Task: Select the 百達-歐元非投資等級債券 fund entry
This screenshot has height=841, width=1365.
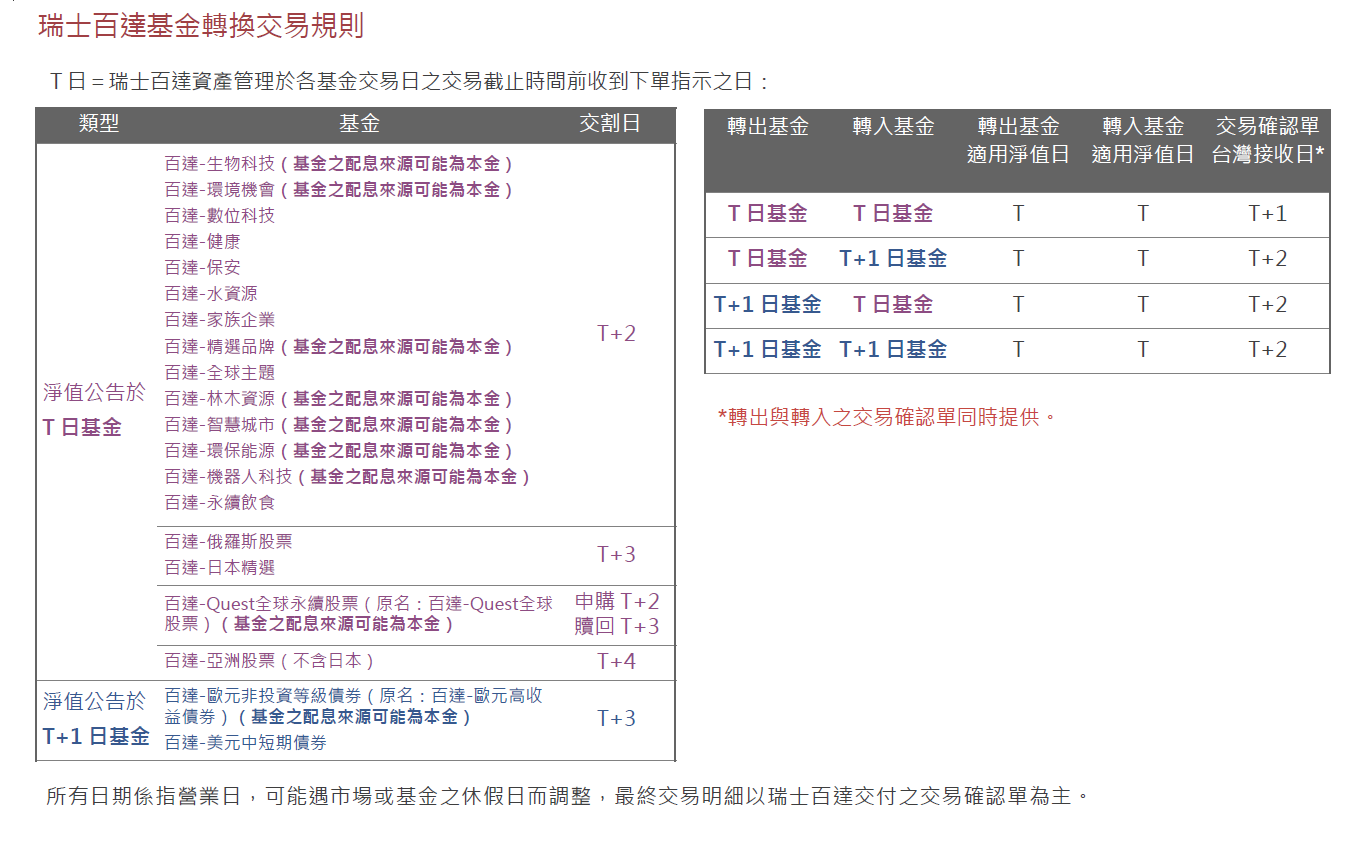Action: pyautogui.click(x=354, y=706)
